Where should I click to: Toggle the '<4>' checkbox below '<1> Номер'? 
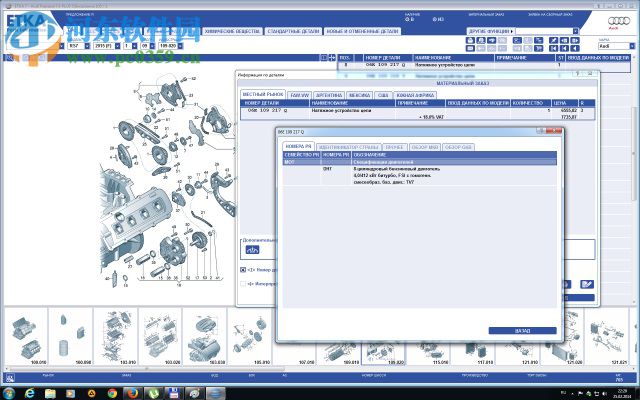tap(243, 284)
